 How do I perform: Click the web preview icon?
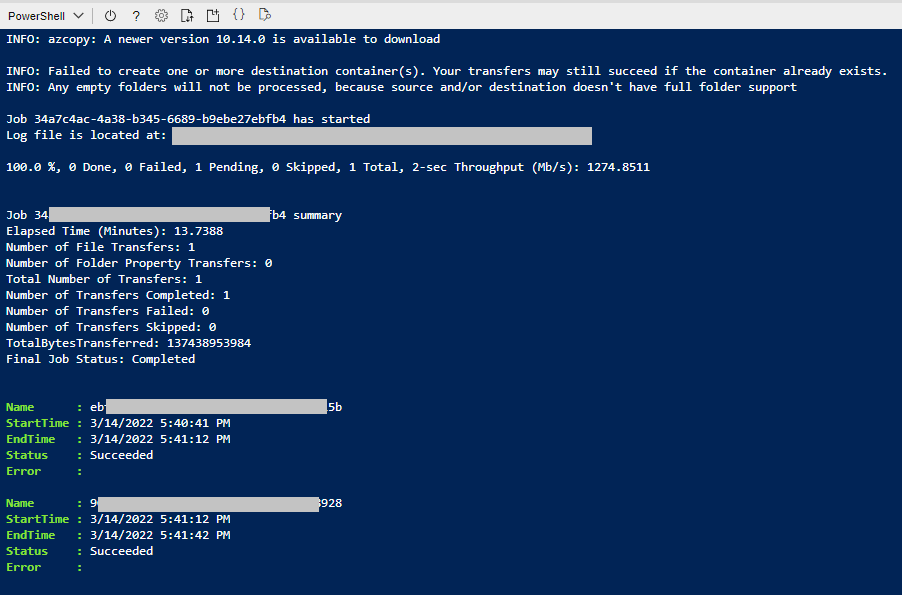264,15
